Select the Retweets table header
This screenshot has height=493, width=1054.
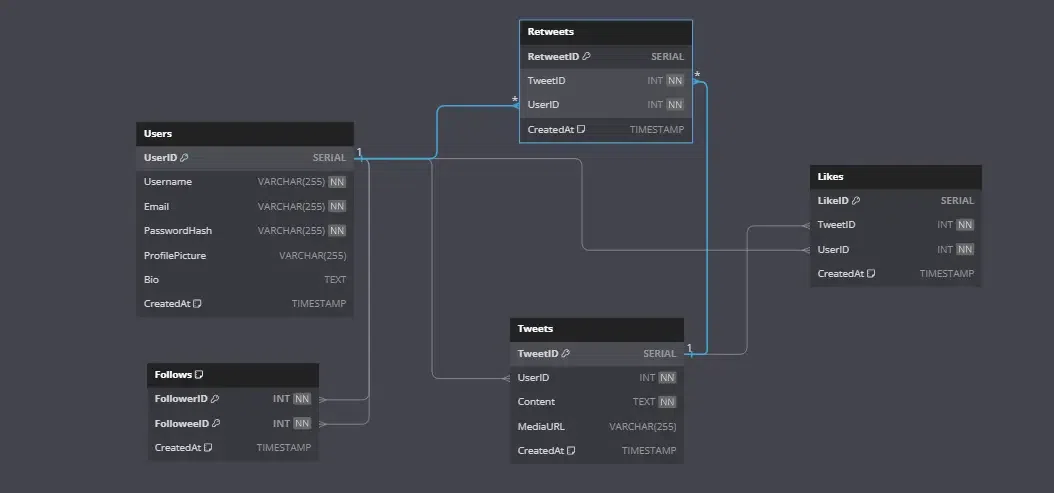click(x=606, y=32)
